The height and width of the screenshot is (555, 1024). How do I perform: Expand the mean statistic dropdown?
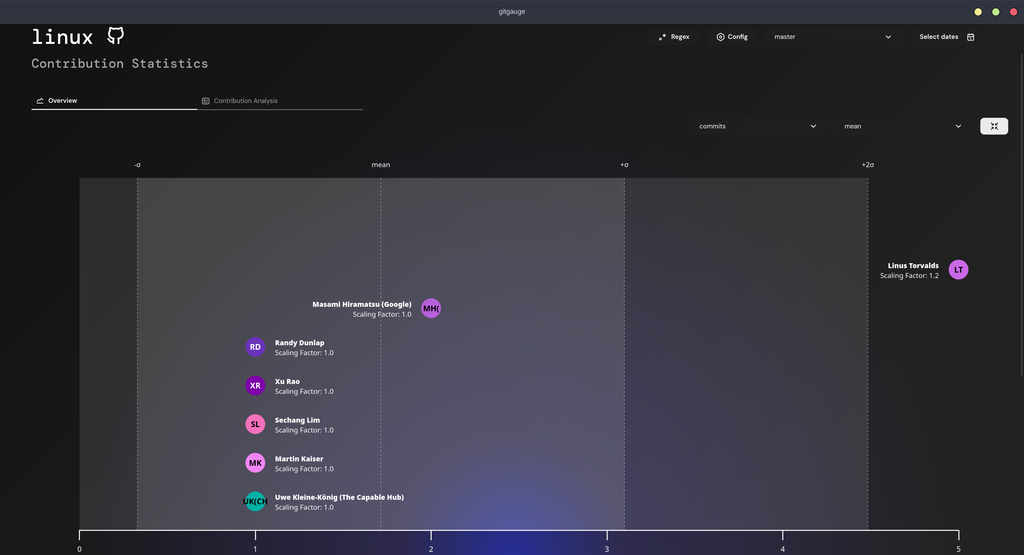pyautogui.click(x=903, y=126)
